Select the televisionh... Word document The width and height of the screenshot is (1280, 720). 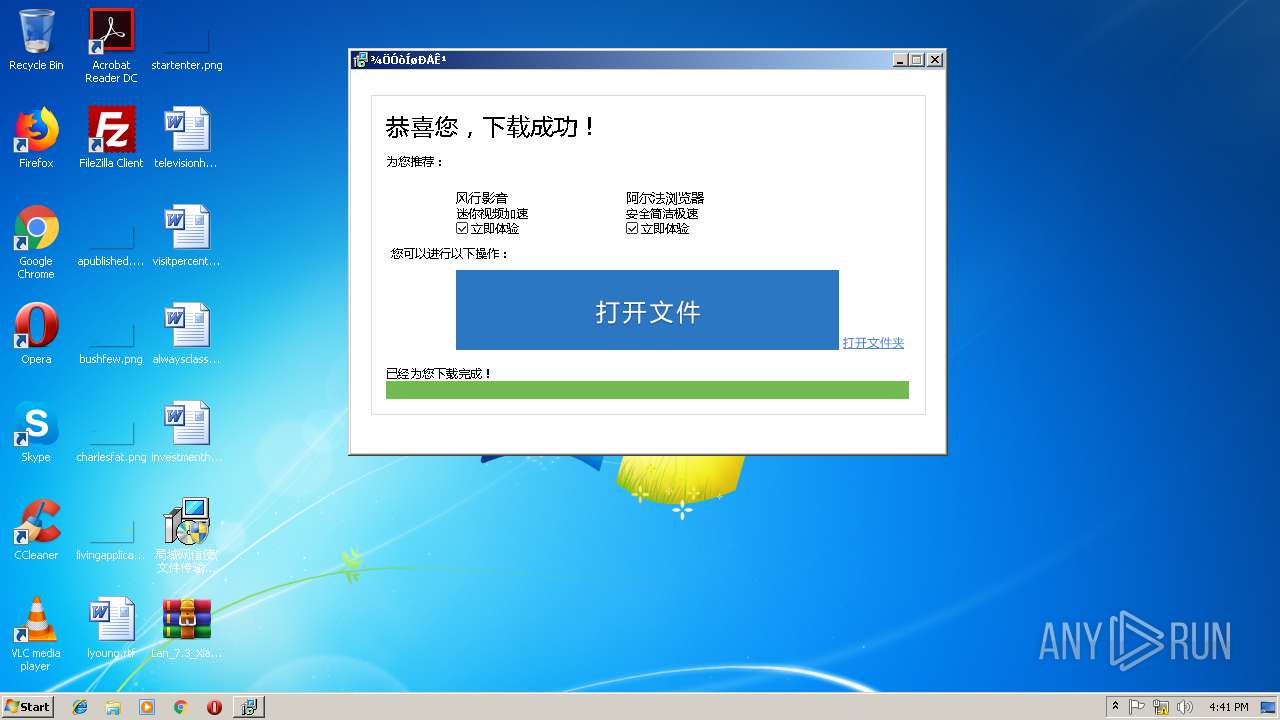[187, 139]
